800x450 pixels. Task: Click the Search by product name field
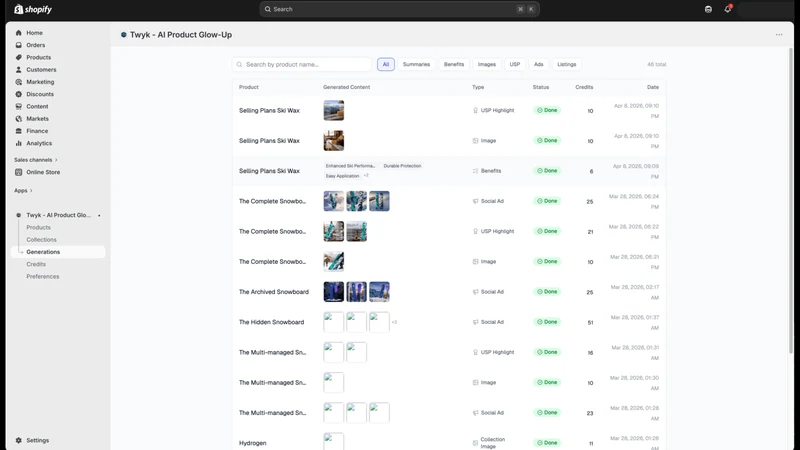302,64
